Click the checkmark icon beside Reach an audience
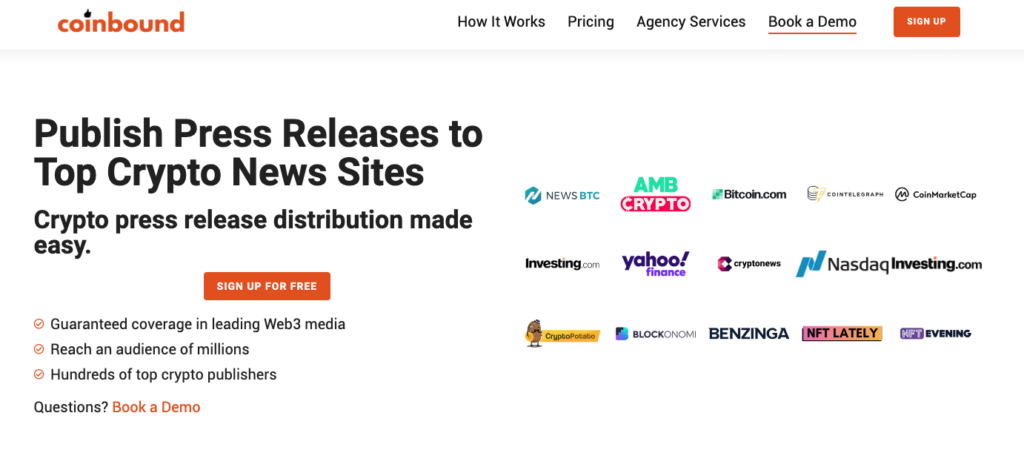Image resolution: width=1024 pixels, height=450 pixels. 39,349
